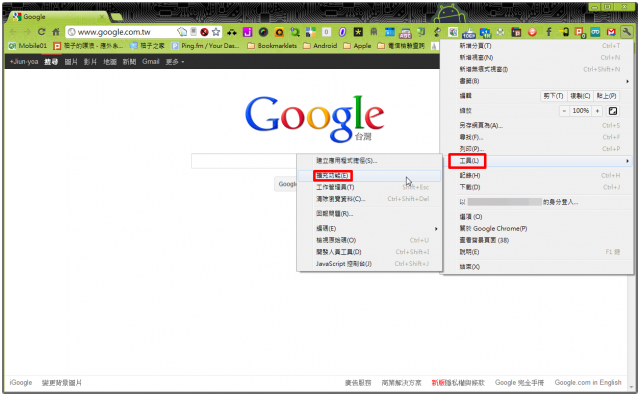Toggle full screen from the zoom row icon

click(x=613, y=111)
